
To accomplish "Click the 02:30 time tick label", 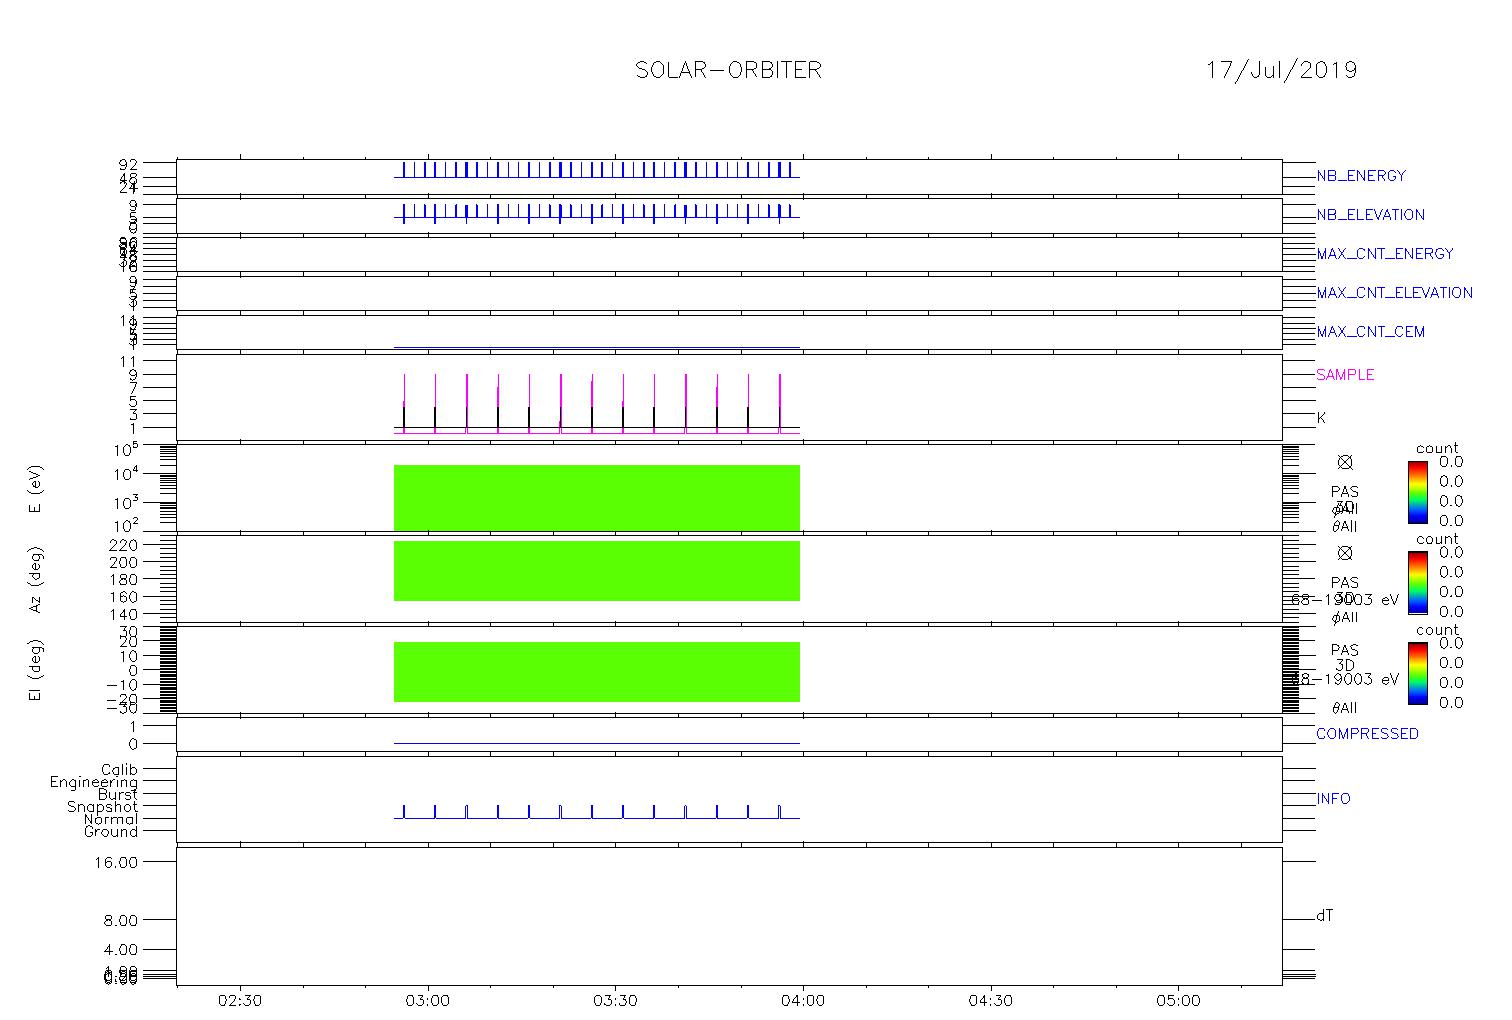I will pos(240,1001).
